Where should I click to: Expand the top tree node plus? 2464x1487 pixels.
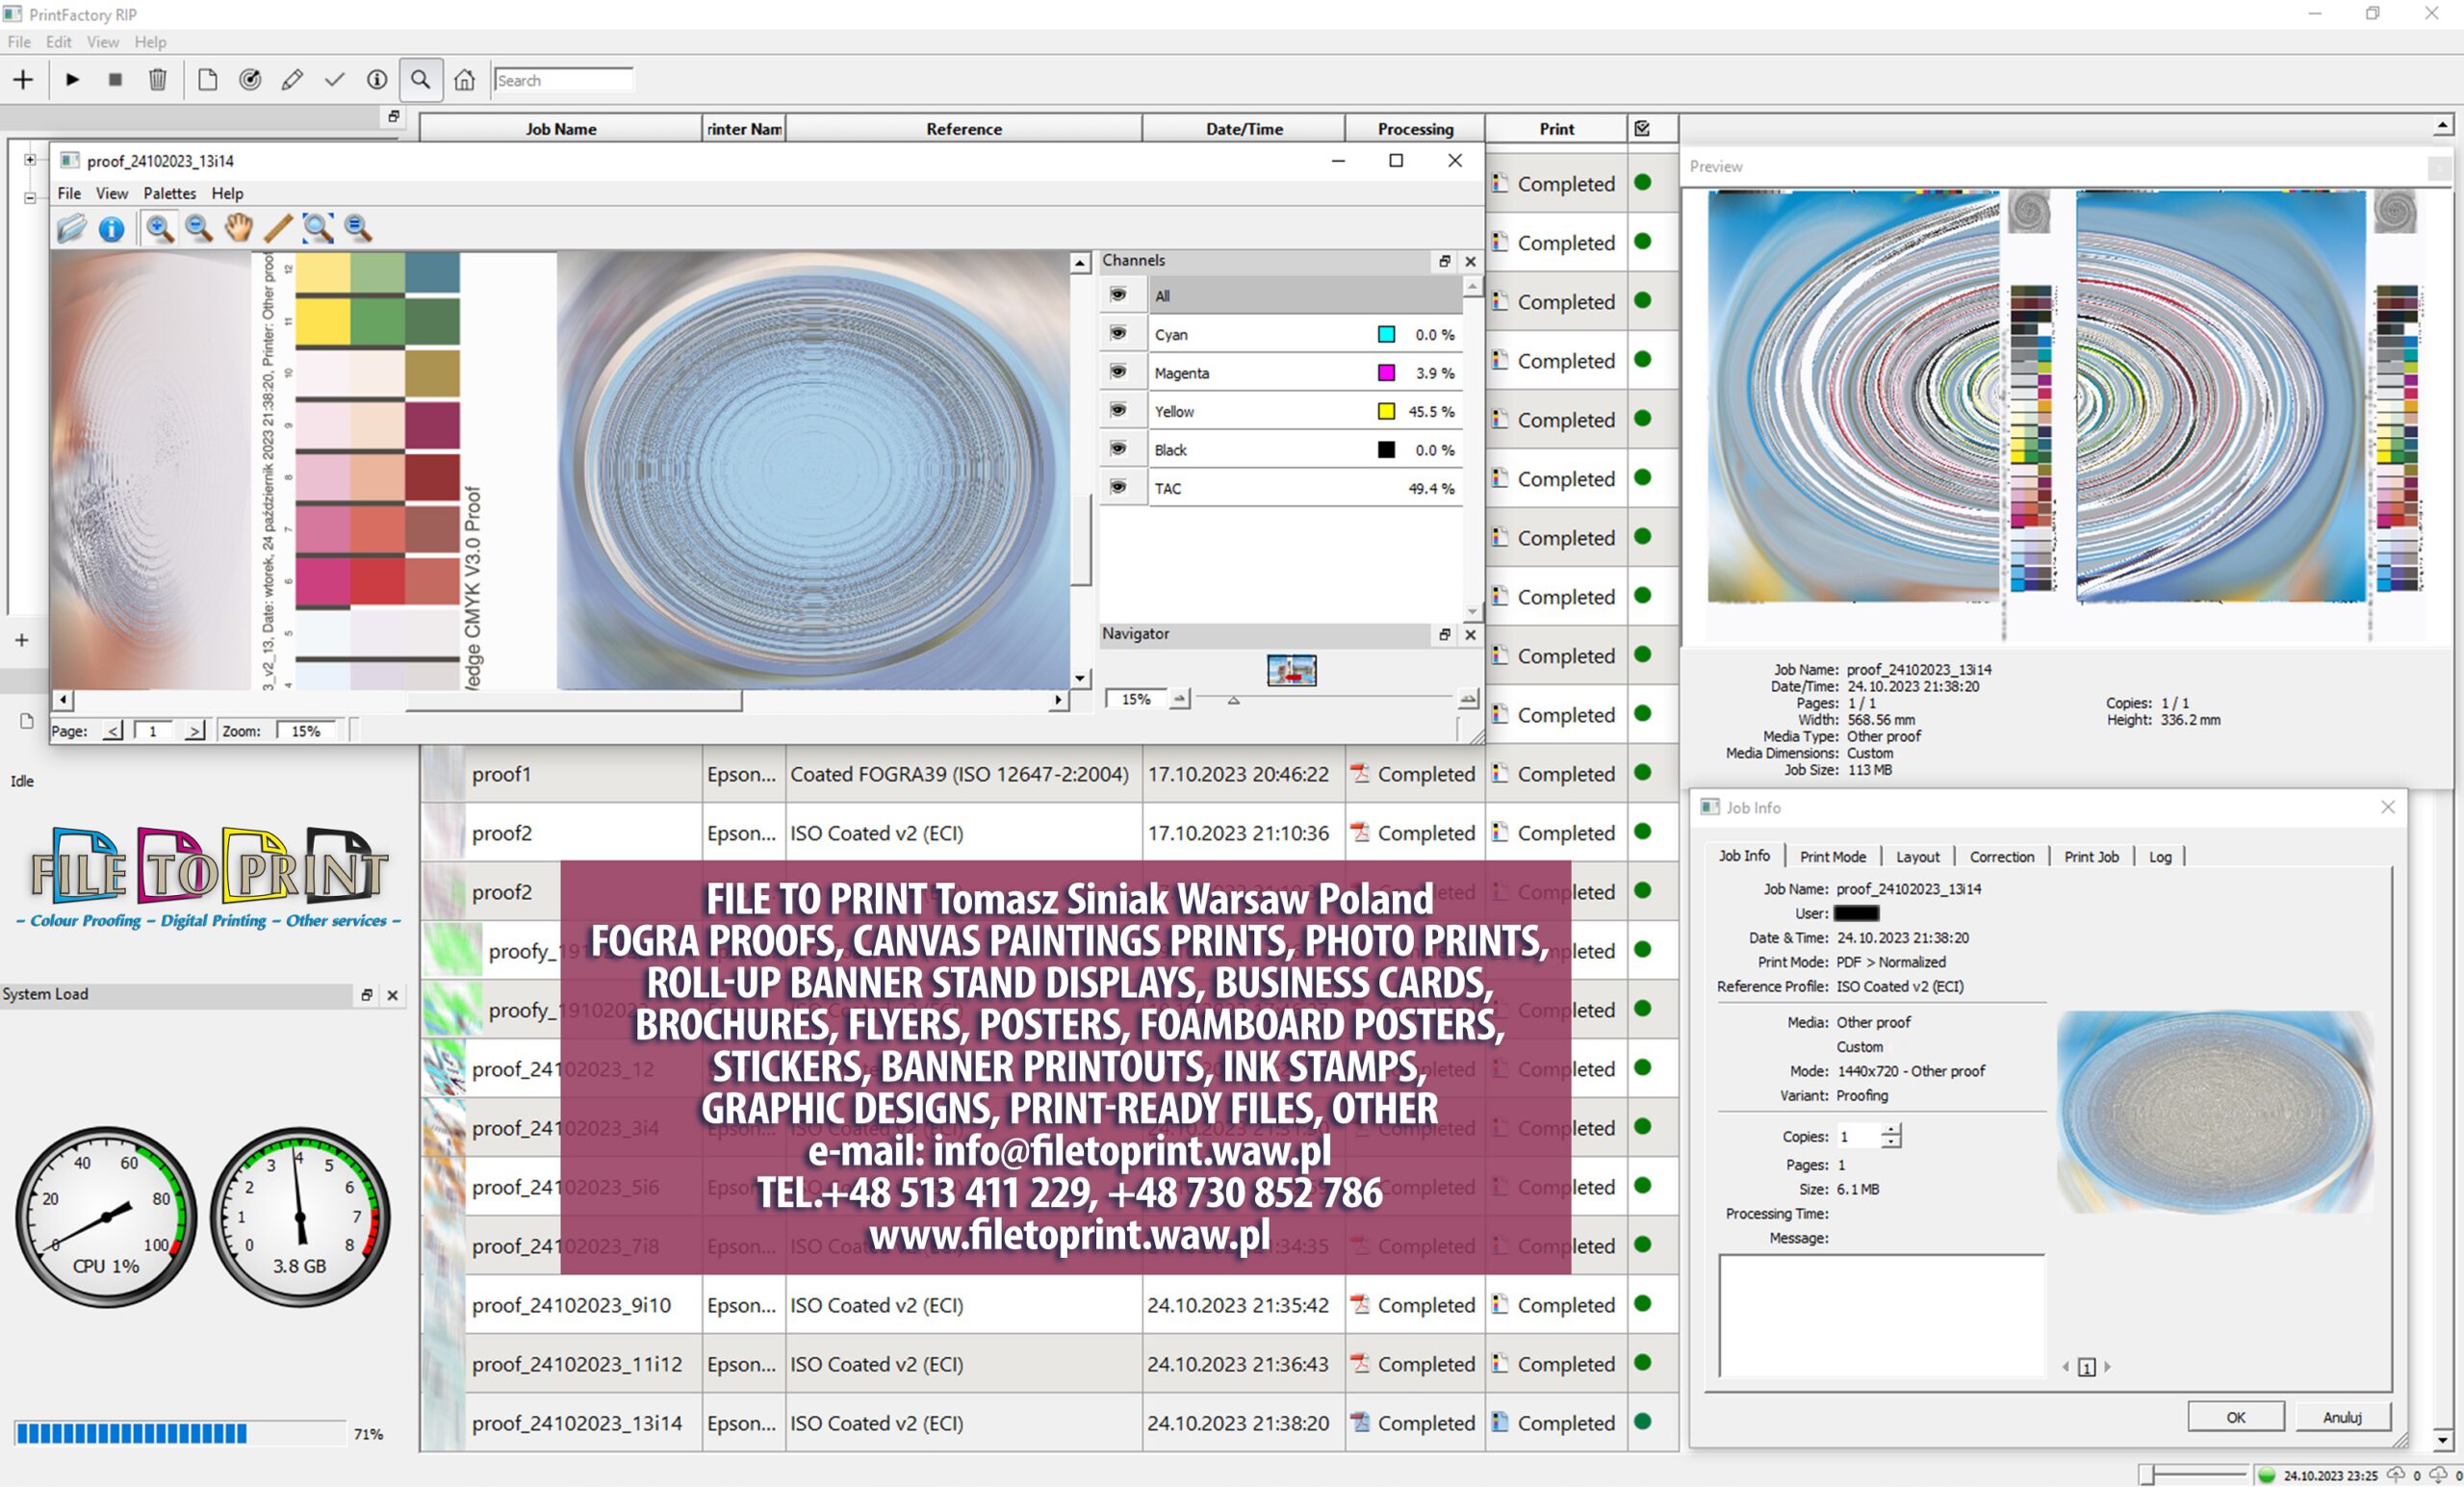click(x=30, y=160)
